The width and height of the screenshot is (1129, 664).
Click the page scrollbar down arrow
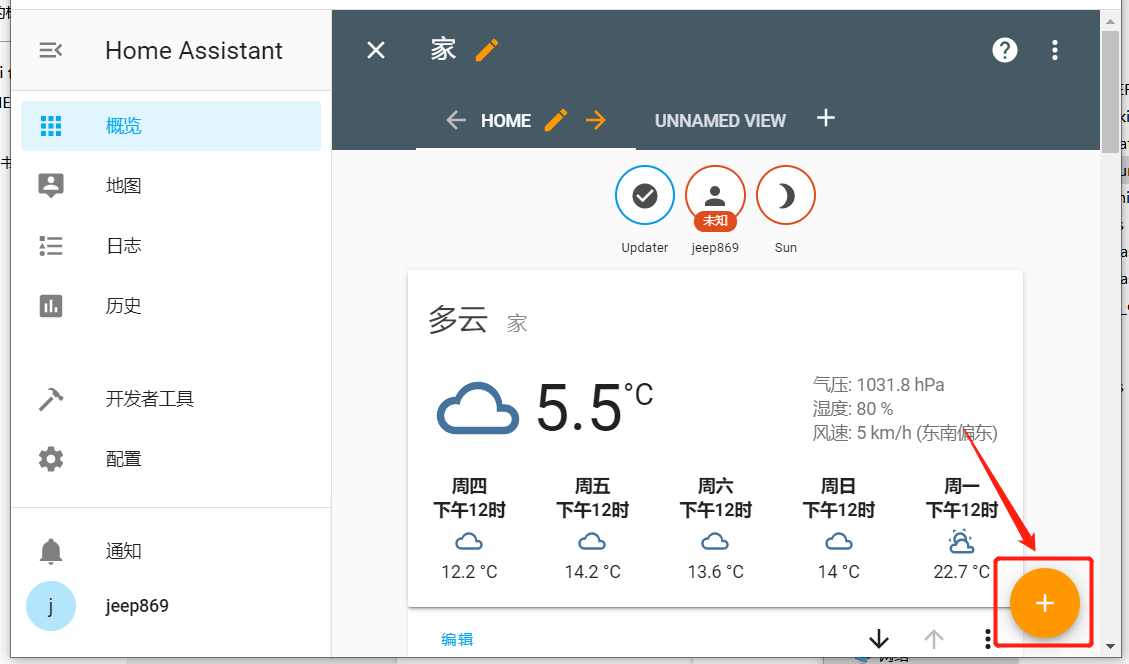(x=1110, y=647)
